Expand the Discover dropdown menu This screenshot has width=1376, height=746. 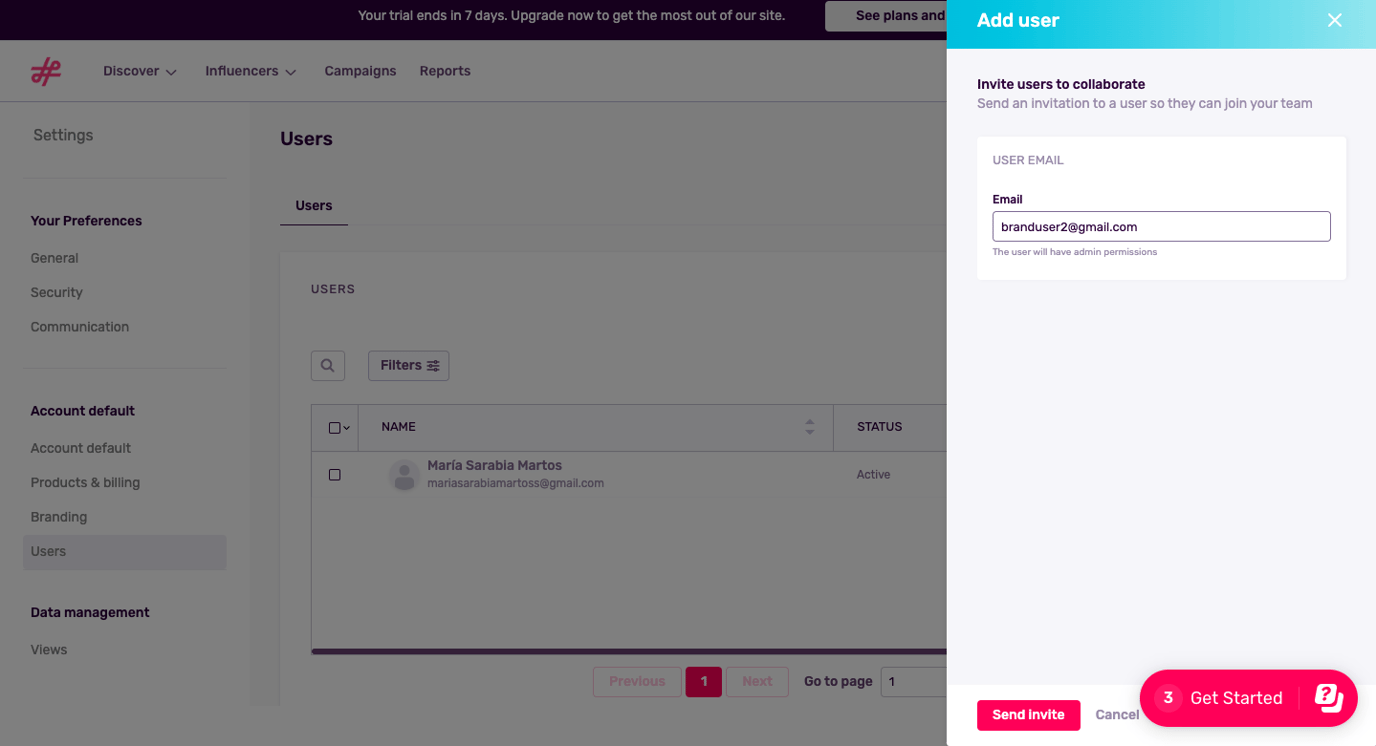click(x=140, y=71)
